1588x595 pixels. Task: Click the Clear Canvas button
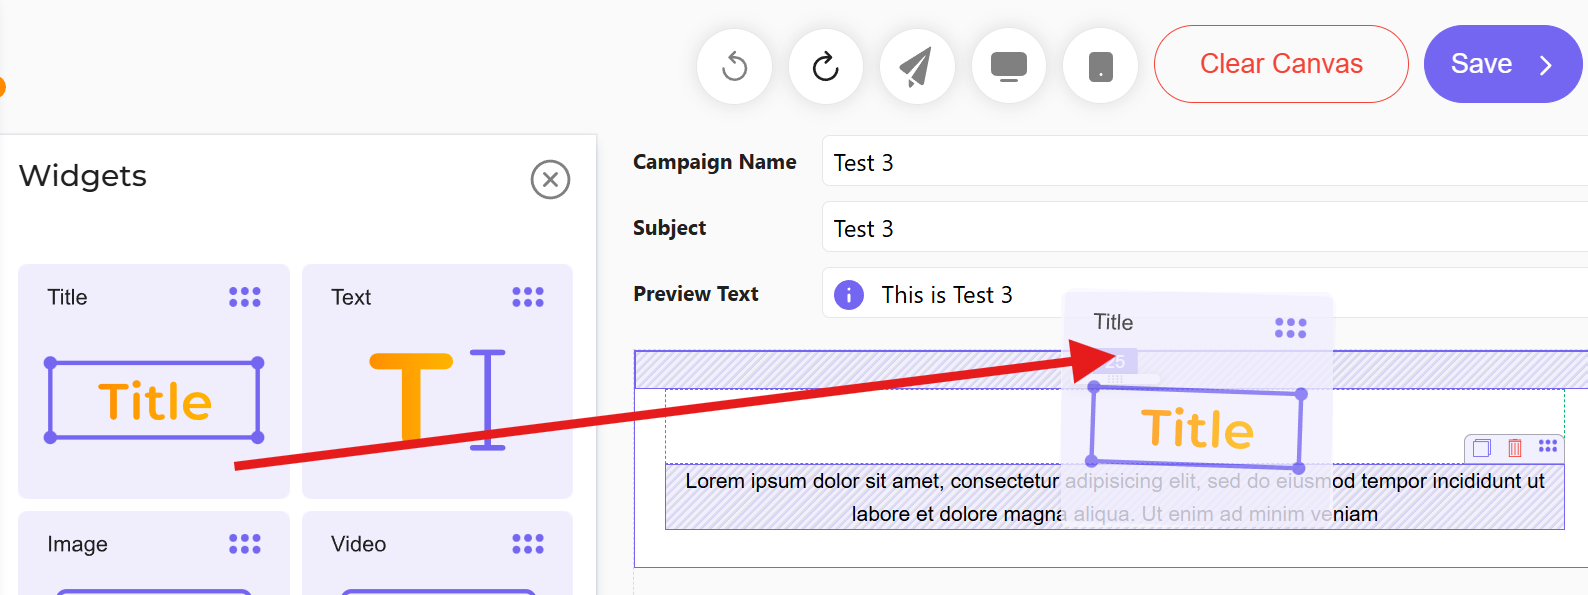click(1281, 64)
